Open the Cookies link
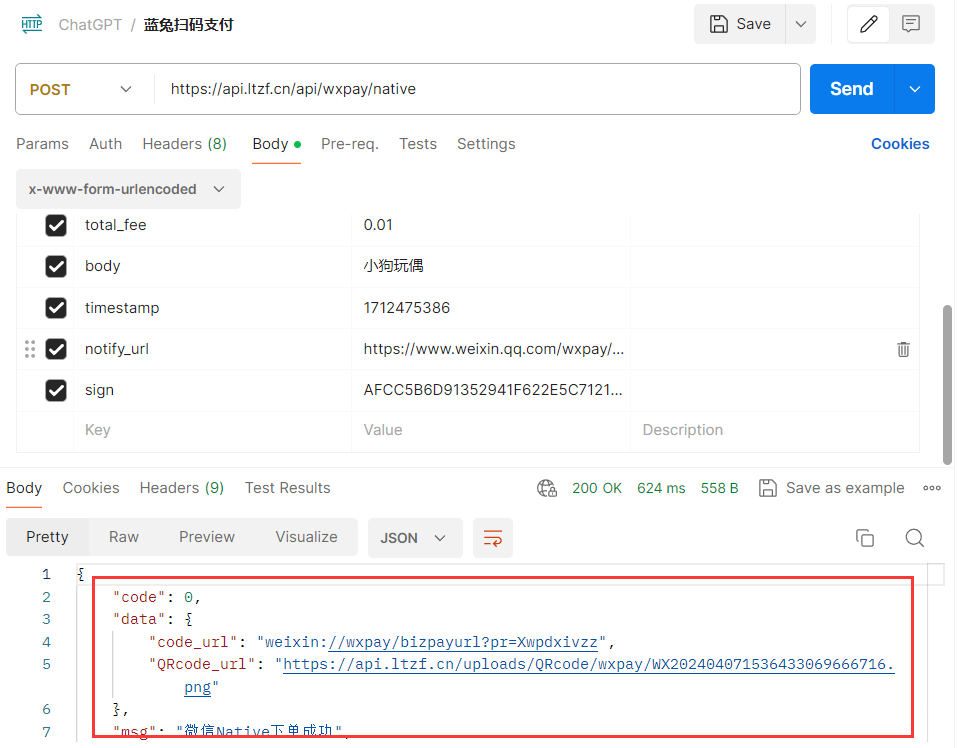Screen dimensions: 959x748 tap(900, 144)
